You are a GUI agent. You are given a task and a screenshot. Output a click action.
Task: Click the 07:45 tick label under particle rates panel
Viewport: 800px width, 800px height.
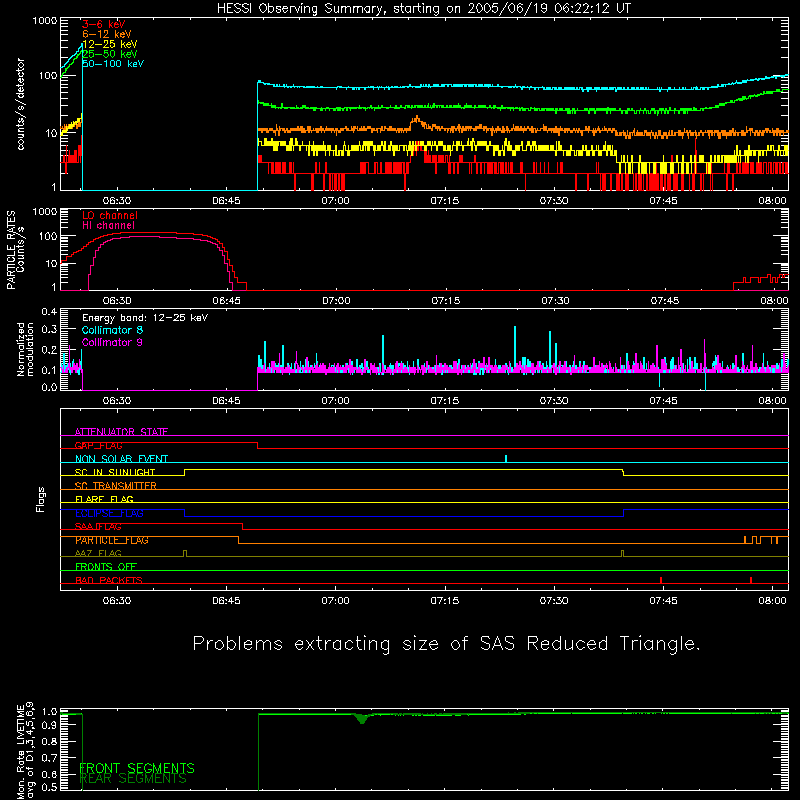pos(664,301)
